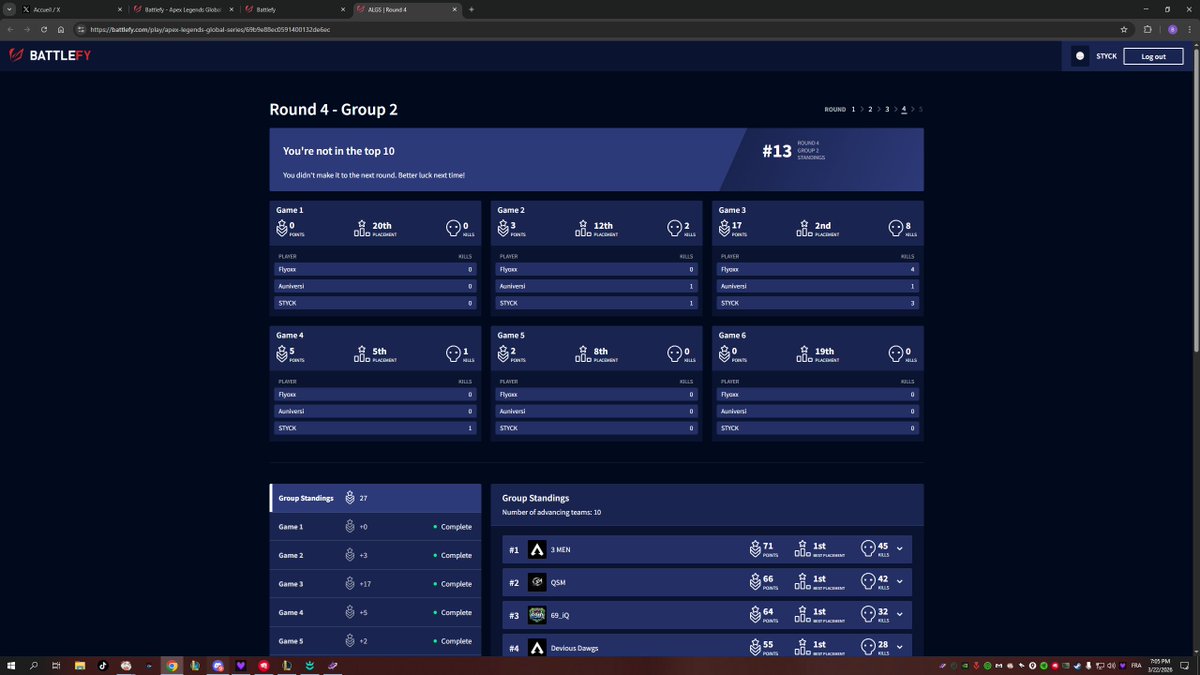Screen dimensions: 1200x675
Task: Click the Auniversi row in Game 2
Action: tap(596, 286)
